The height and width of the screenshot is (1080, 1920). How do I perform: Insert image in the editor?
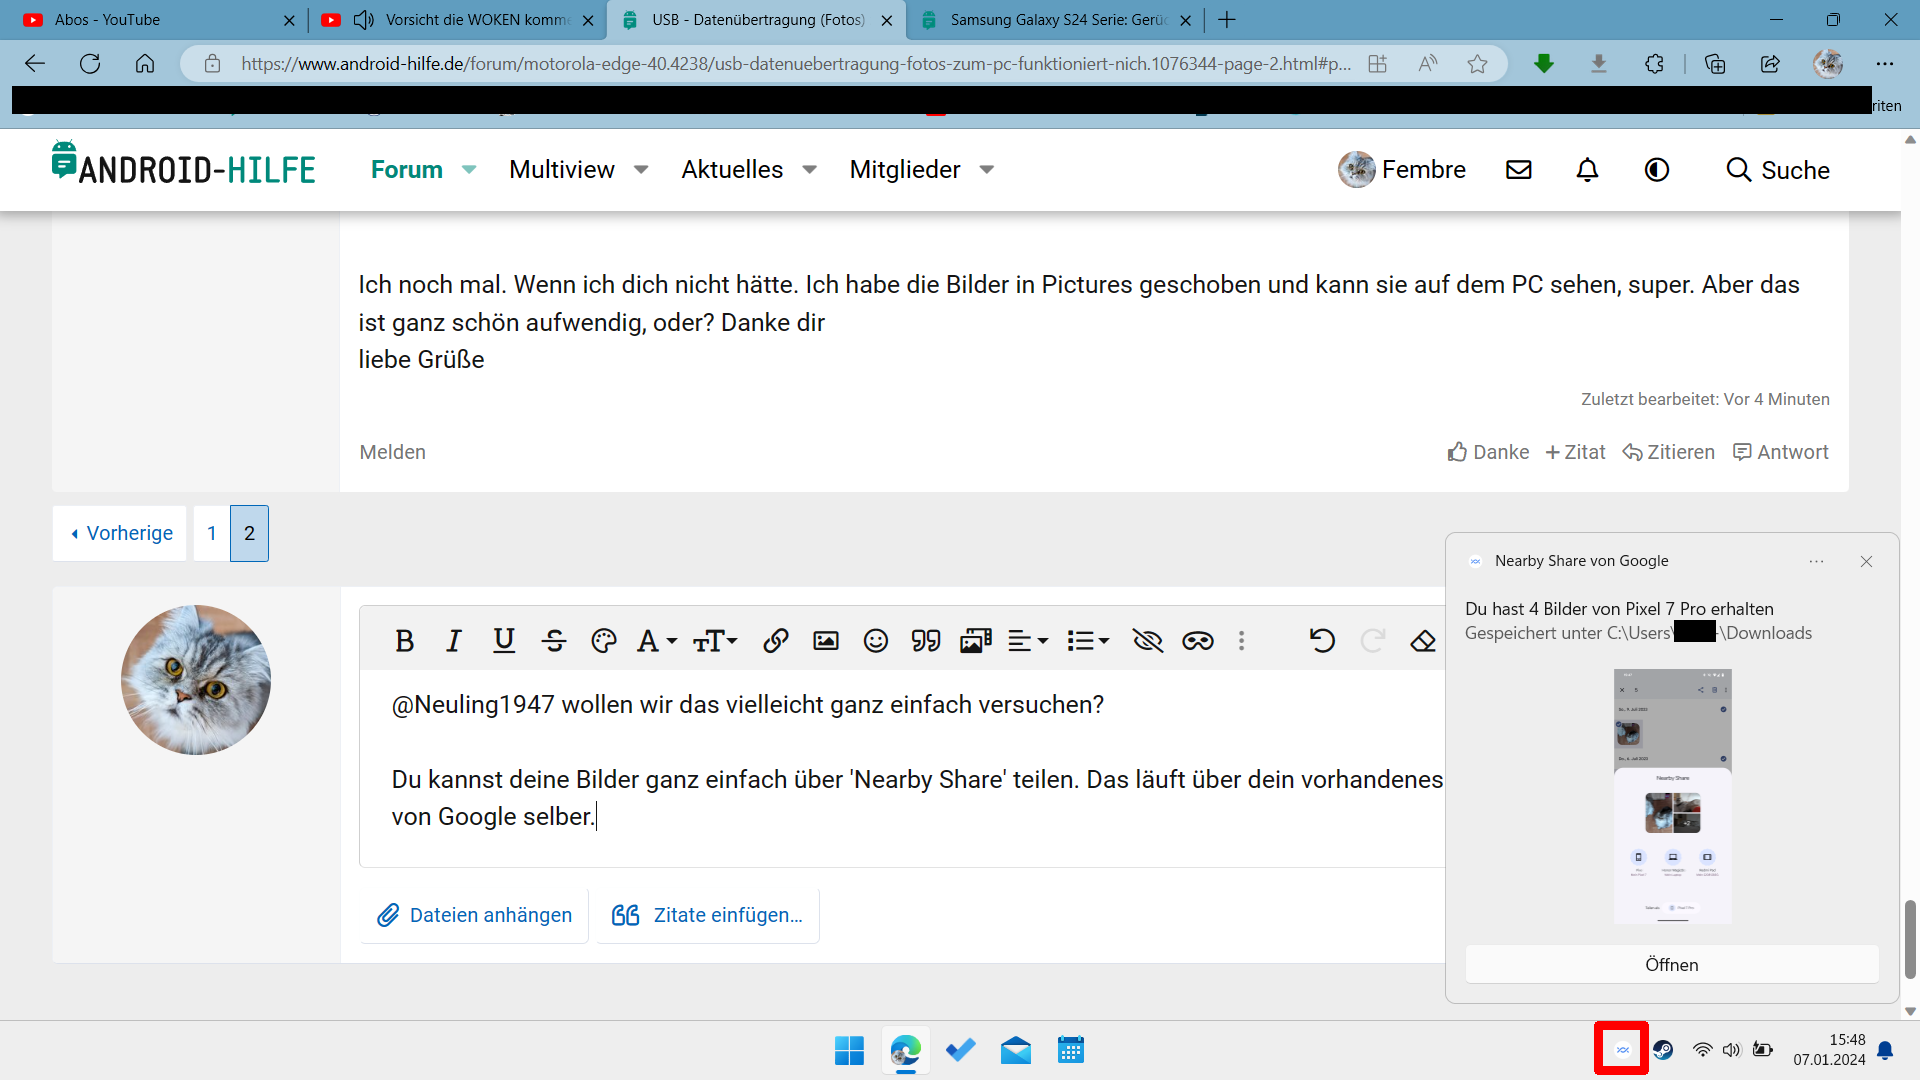[826, 641]
